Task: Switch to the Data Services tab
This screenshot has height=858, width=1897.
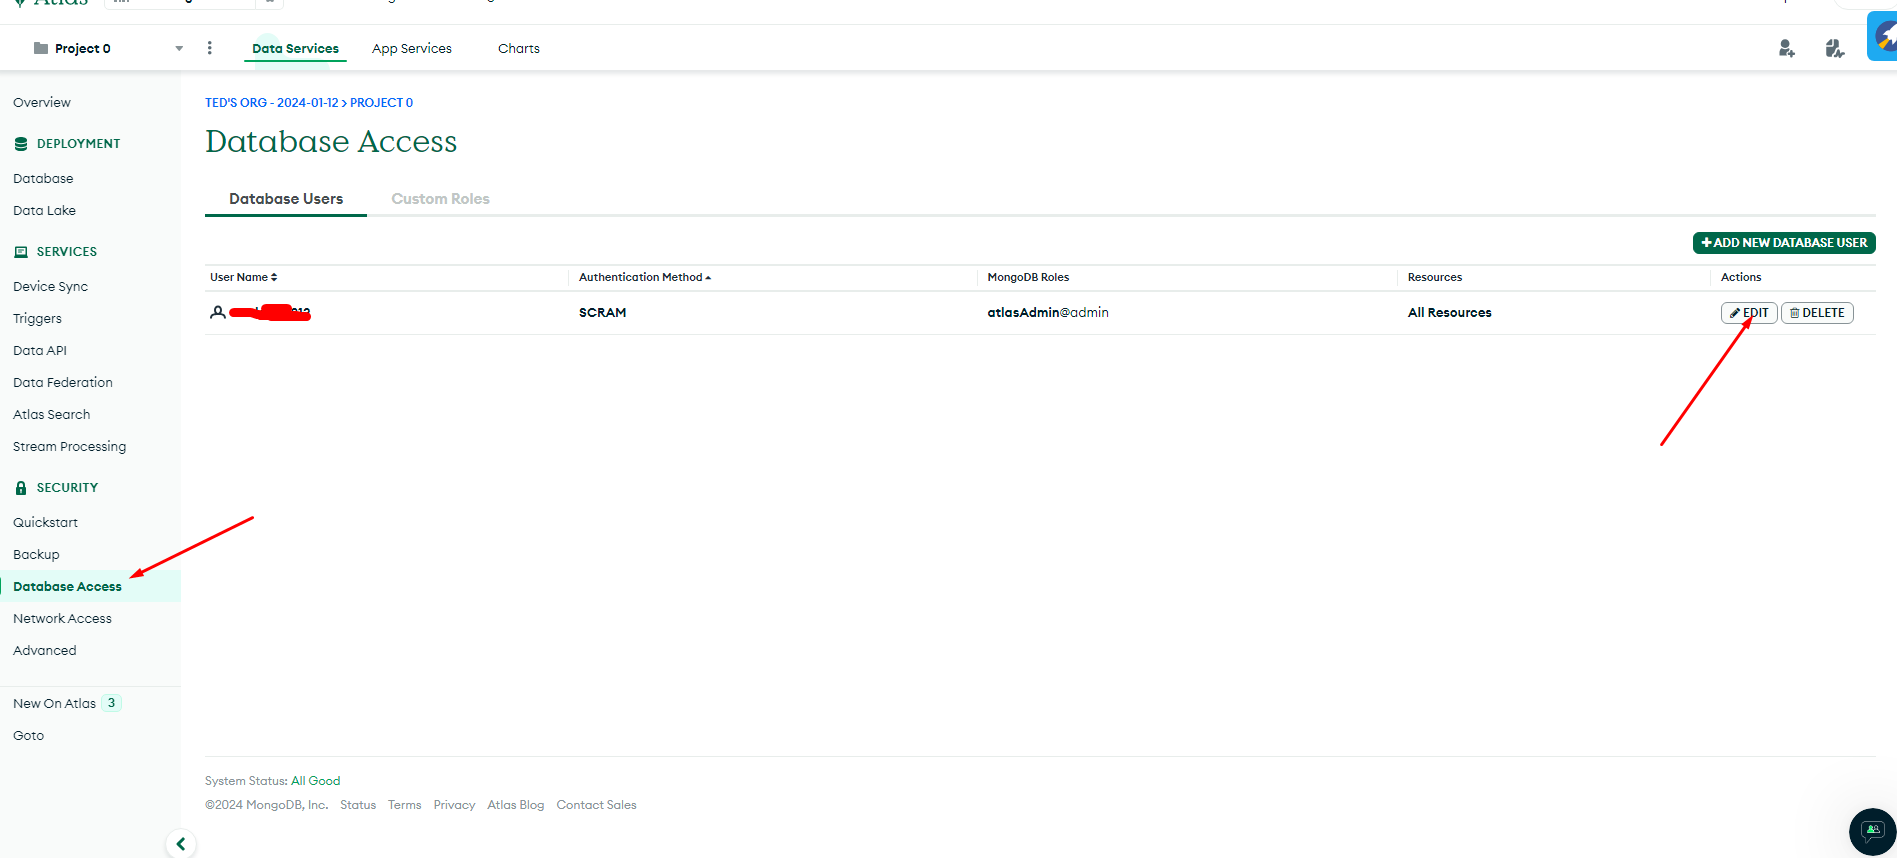Action: [295, 48]
